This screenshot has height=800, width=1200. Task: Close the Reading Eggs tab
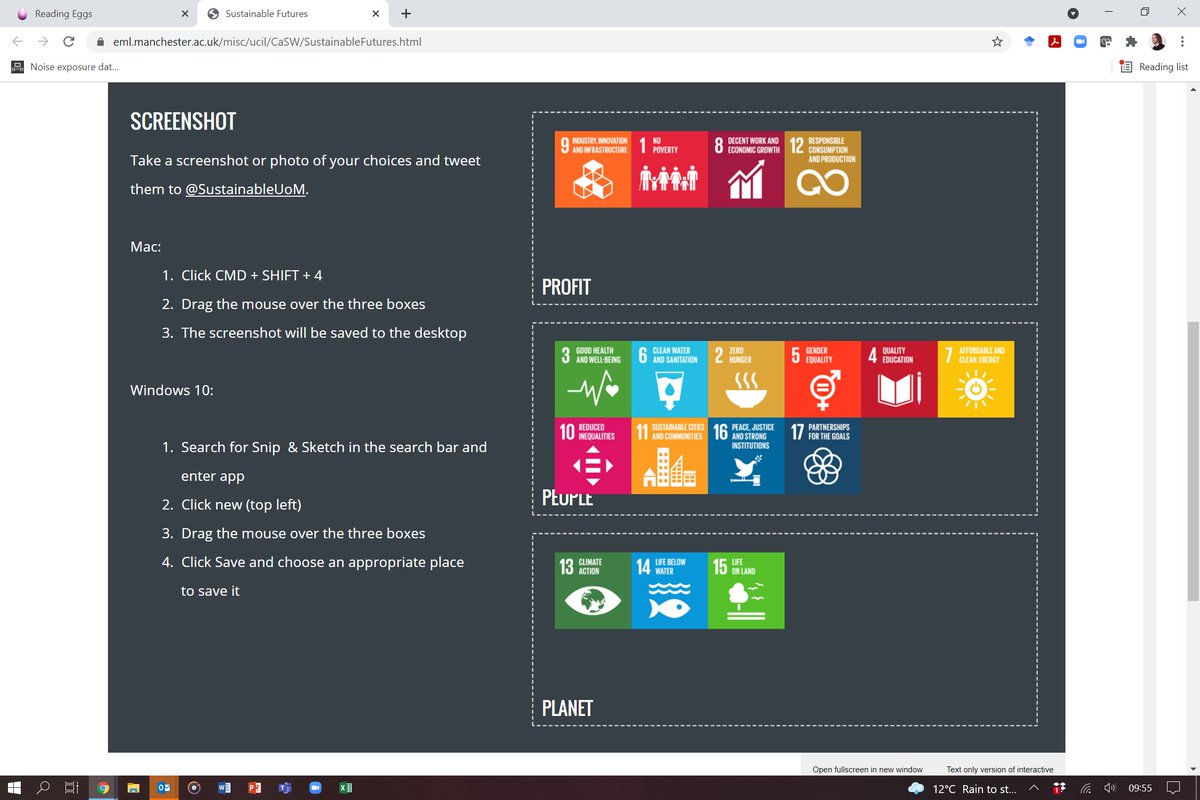pyautogui.click(x=183, y=14)
